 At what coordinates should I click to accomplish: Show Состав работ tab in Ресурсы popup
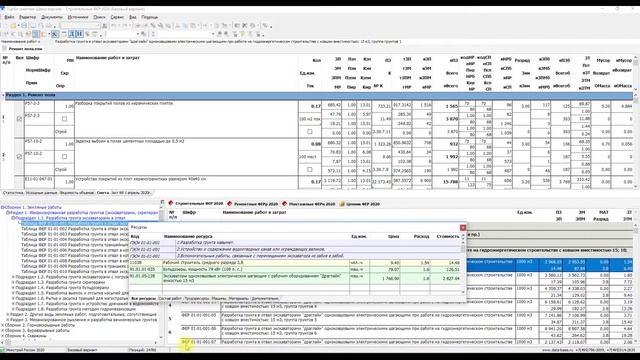[170, 299]
